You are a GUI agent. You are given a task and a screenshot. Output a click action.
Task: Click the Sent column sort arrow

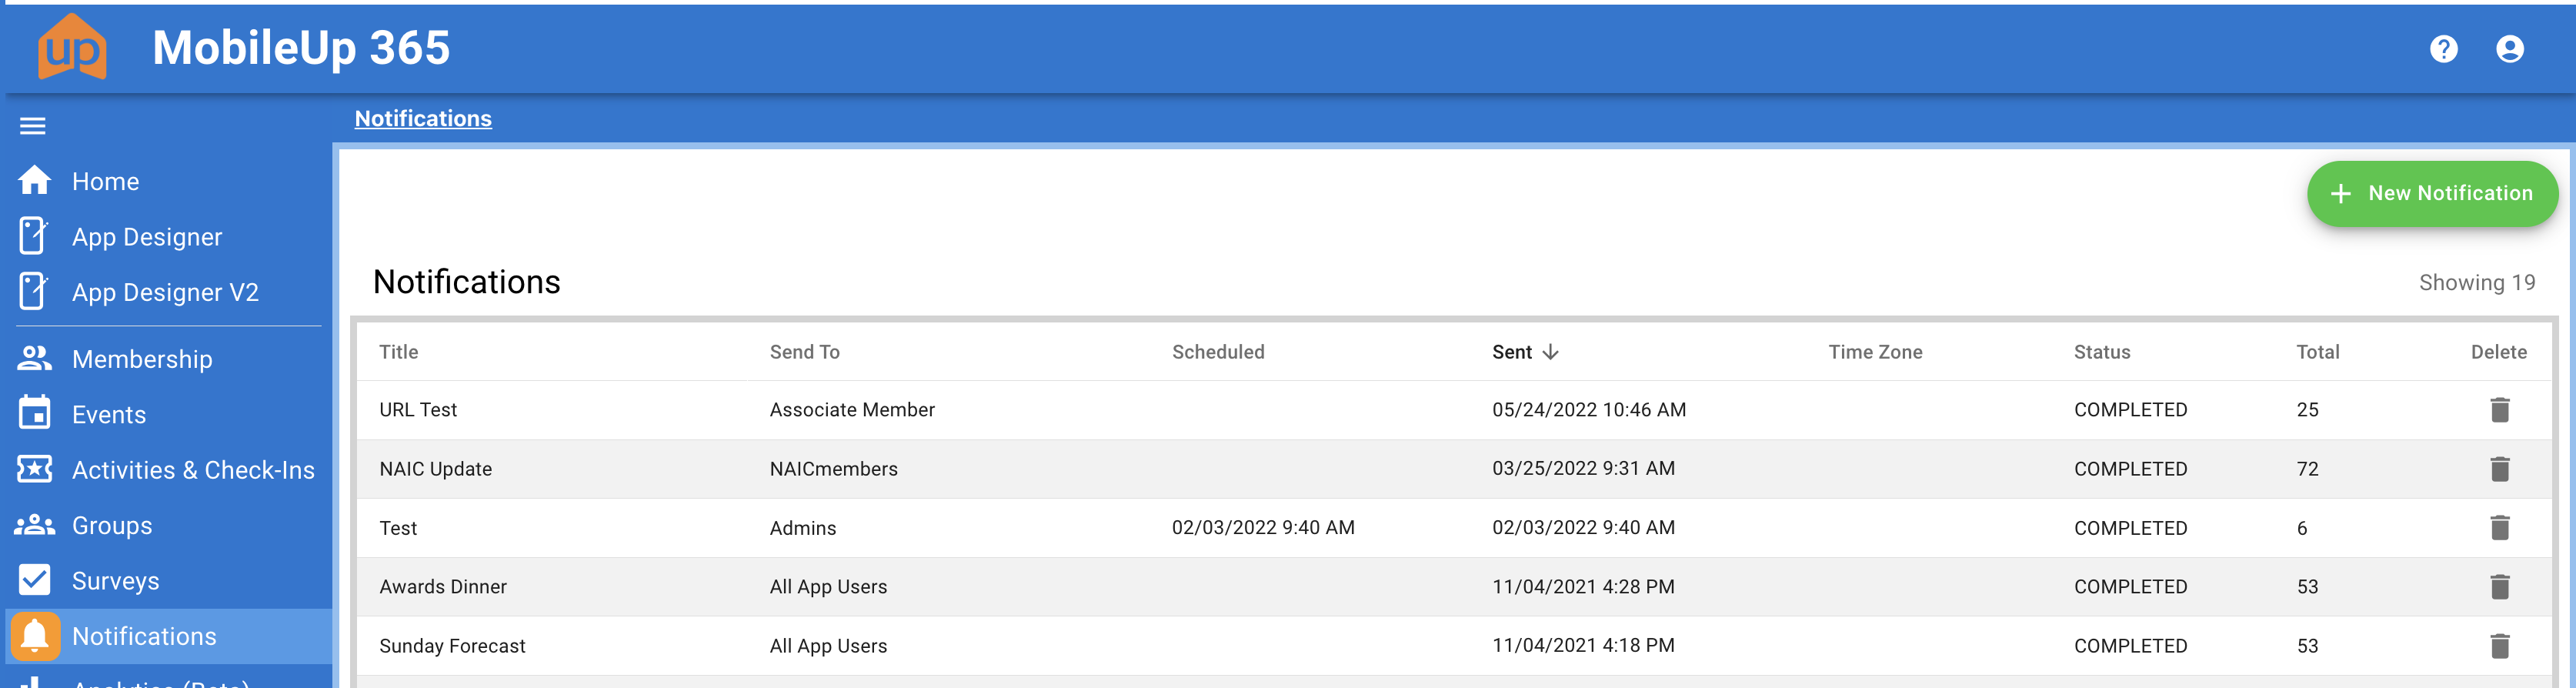point(1550,352)
